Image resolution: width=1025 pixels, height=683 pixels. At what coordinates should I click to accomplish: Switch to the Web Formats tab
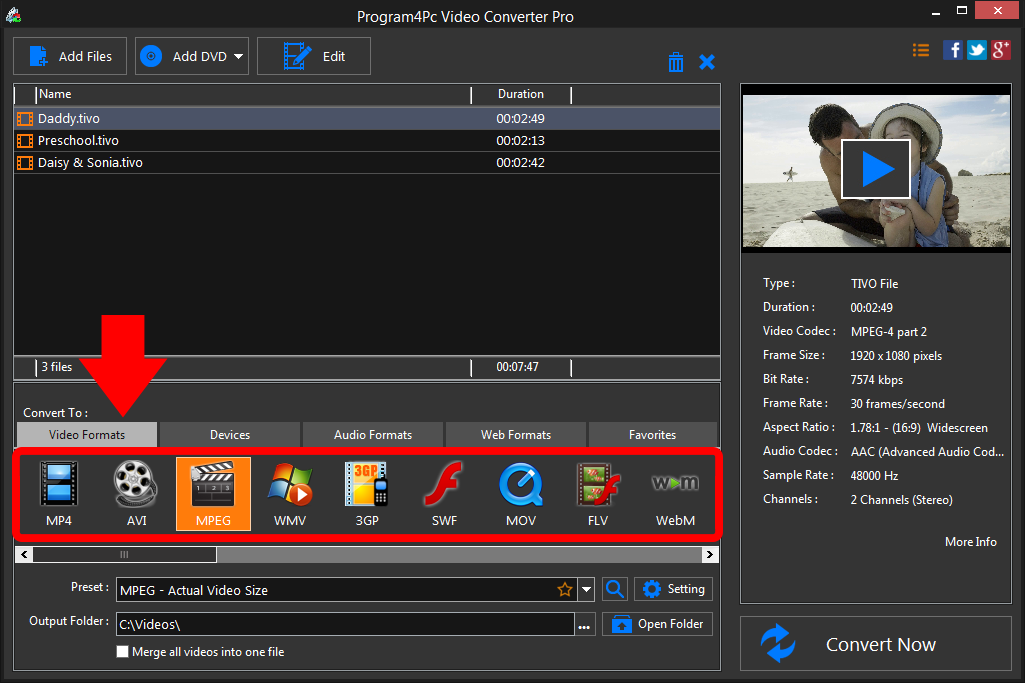click(516, 435)
